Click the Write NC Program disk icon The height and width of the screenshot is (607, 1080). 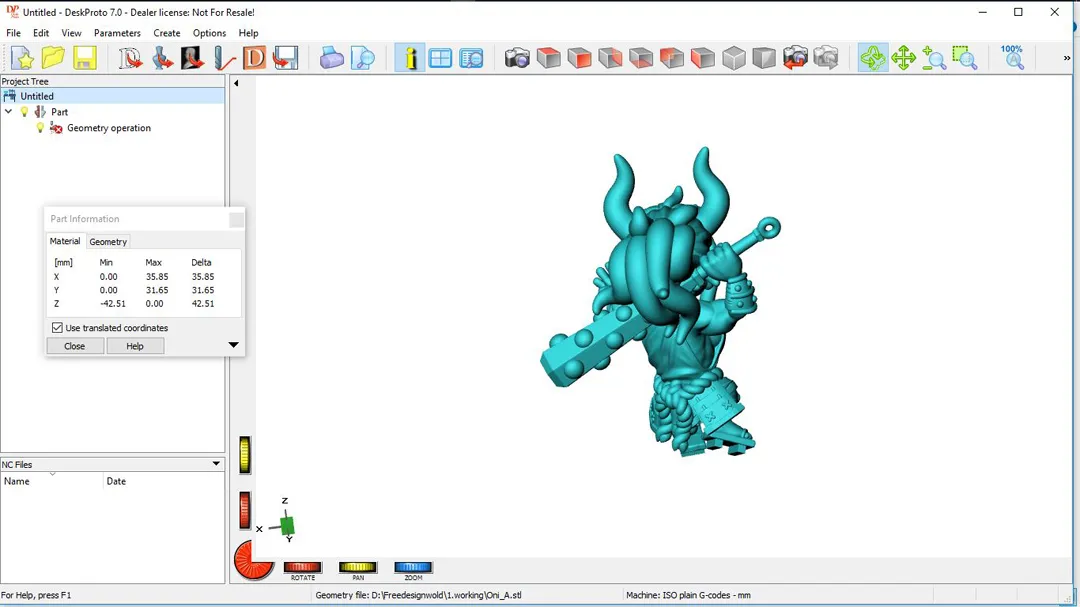coord(285,58)
